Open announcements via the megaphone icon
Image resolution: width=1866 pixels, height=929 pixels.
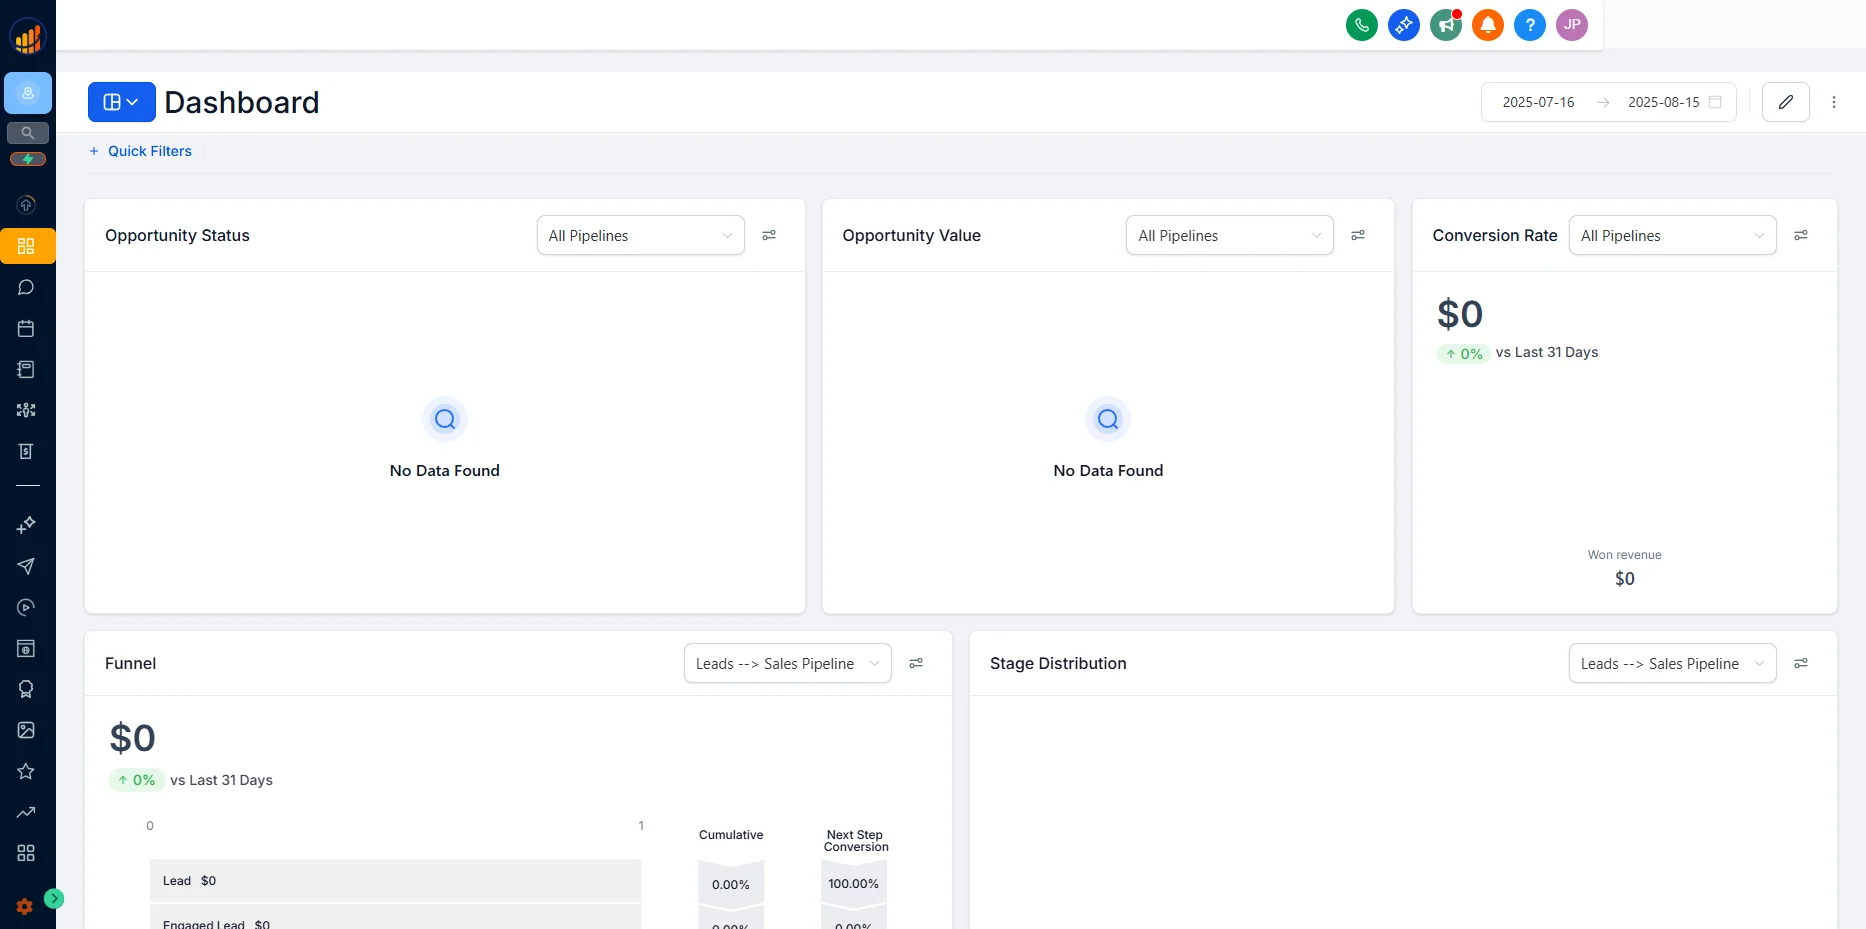point(1445,25)
